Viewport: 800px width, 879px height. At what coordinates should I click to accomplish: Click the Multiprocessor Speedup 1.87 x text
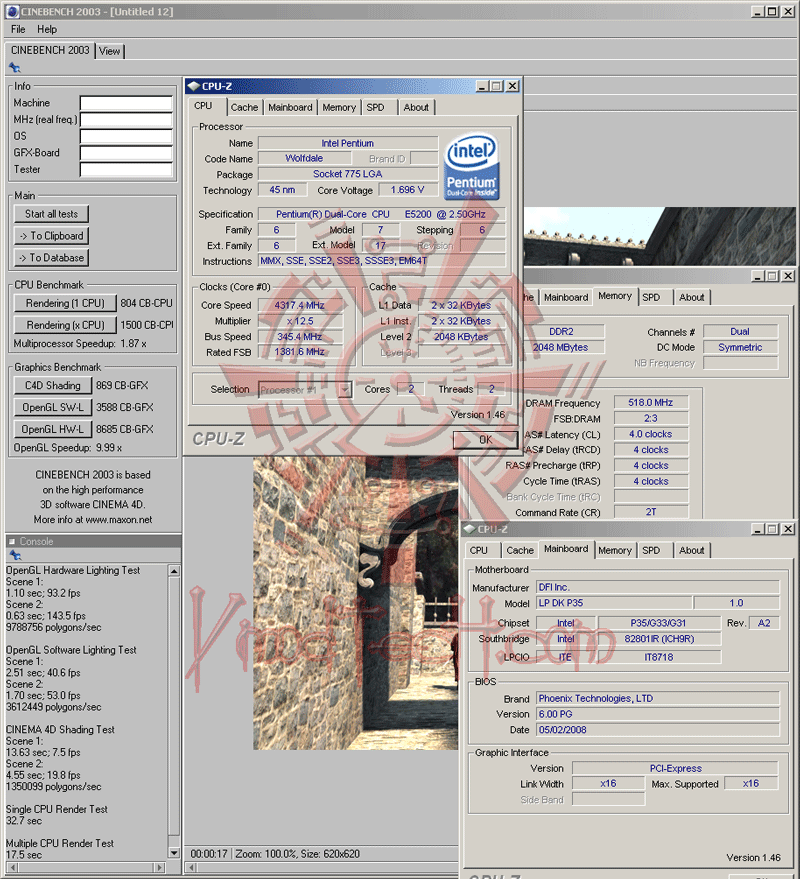coord(80,344)
